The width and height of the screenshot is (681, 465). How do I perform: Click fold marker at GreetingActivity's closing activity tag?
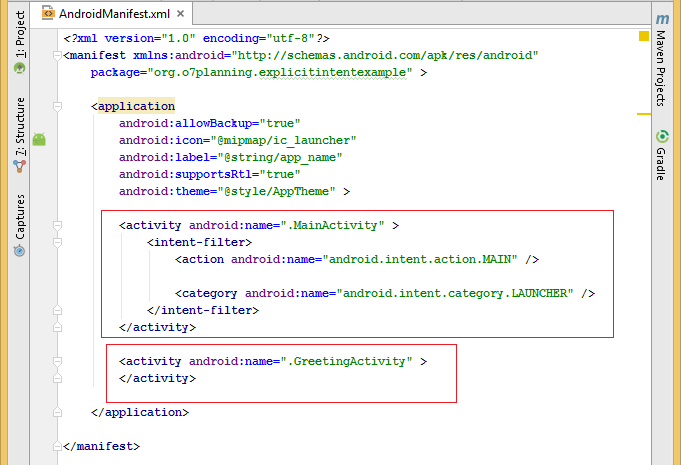click(x=57, y=378)
